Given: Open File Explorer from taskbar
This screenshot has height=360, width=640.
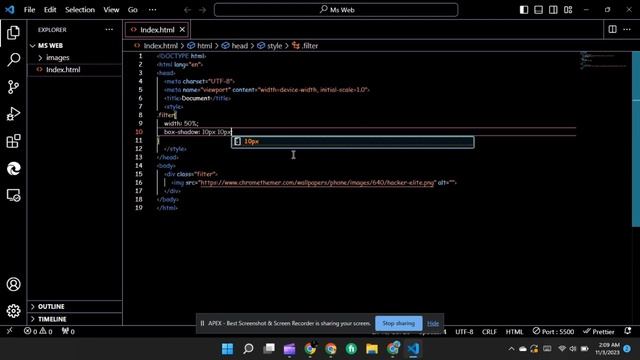Looking at the screenshot, I should (372, 349).
